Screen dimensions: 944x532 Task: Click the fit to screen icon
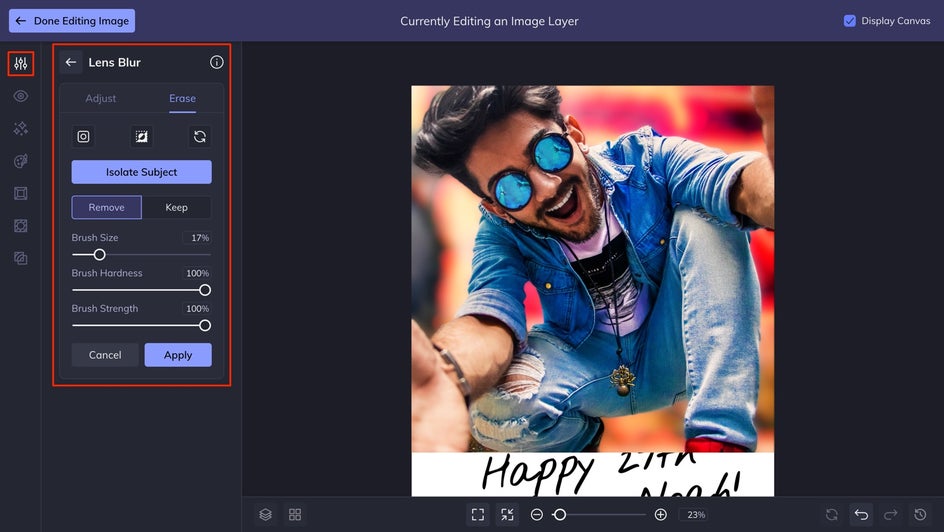[478, 515]
